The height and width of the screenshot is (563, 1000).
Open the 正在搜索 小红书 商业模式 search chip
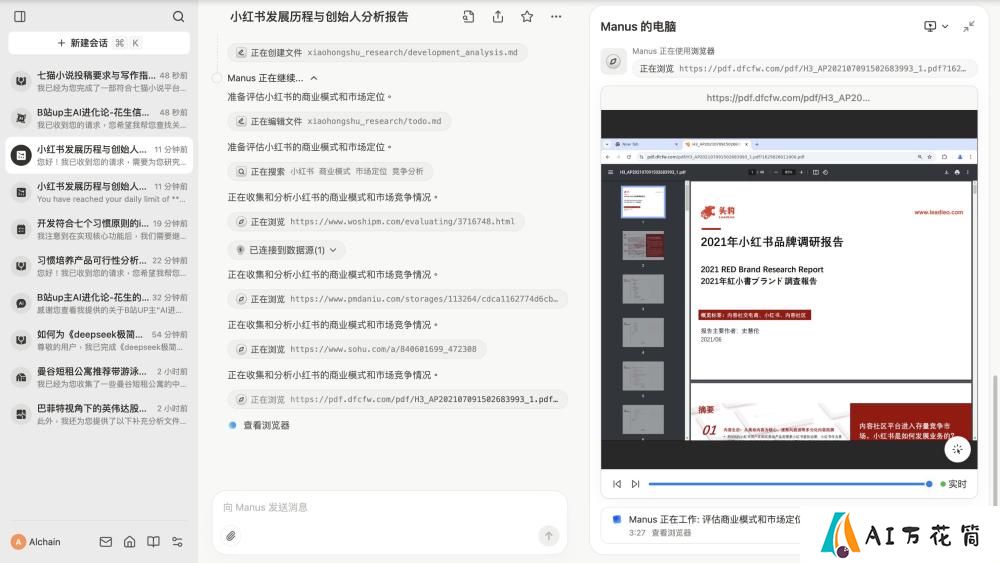(x=330, y=172)
